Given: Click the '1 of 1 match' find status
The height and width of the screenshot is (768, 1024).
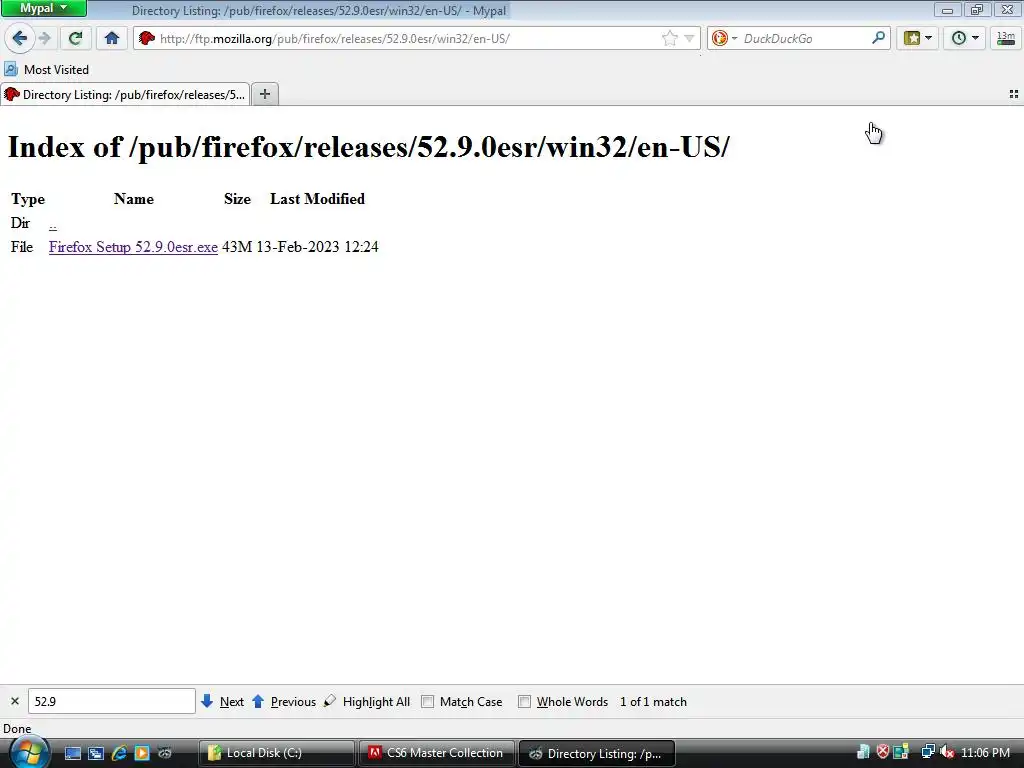Looking at the screenshot, I should click(653, 701).
